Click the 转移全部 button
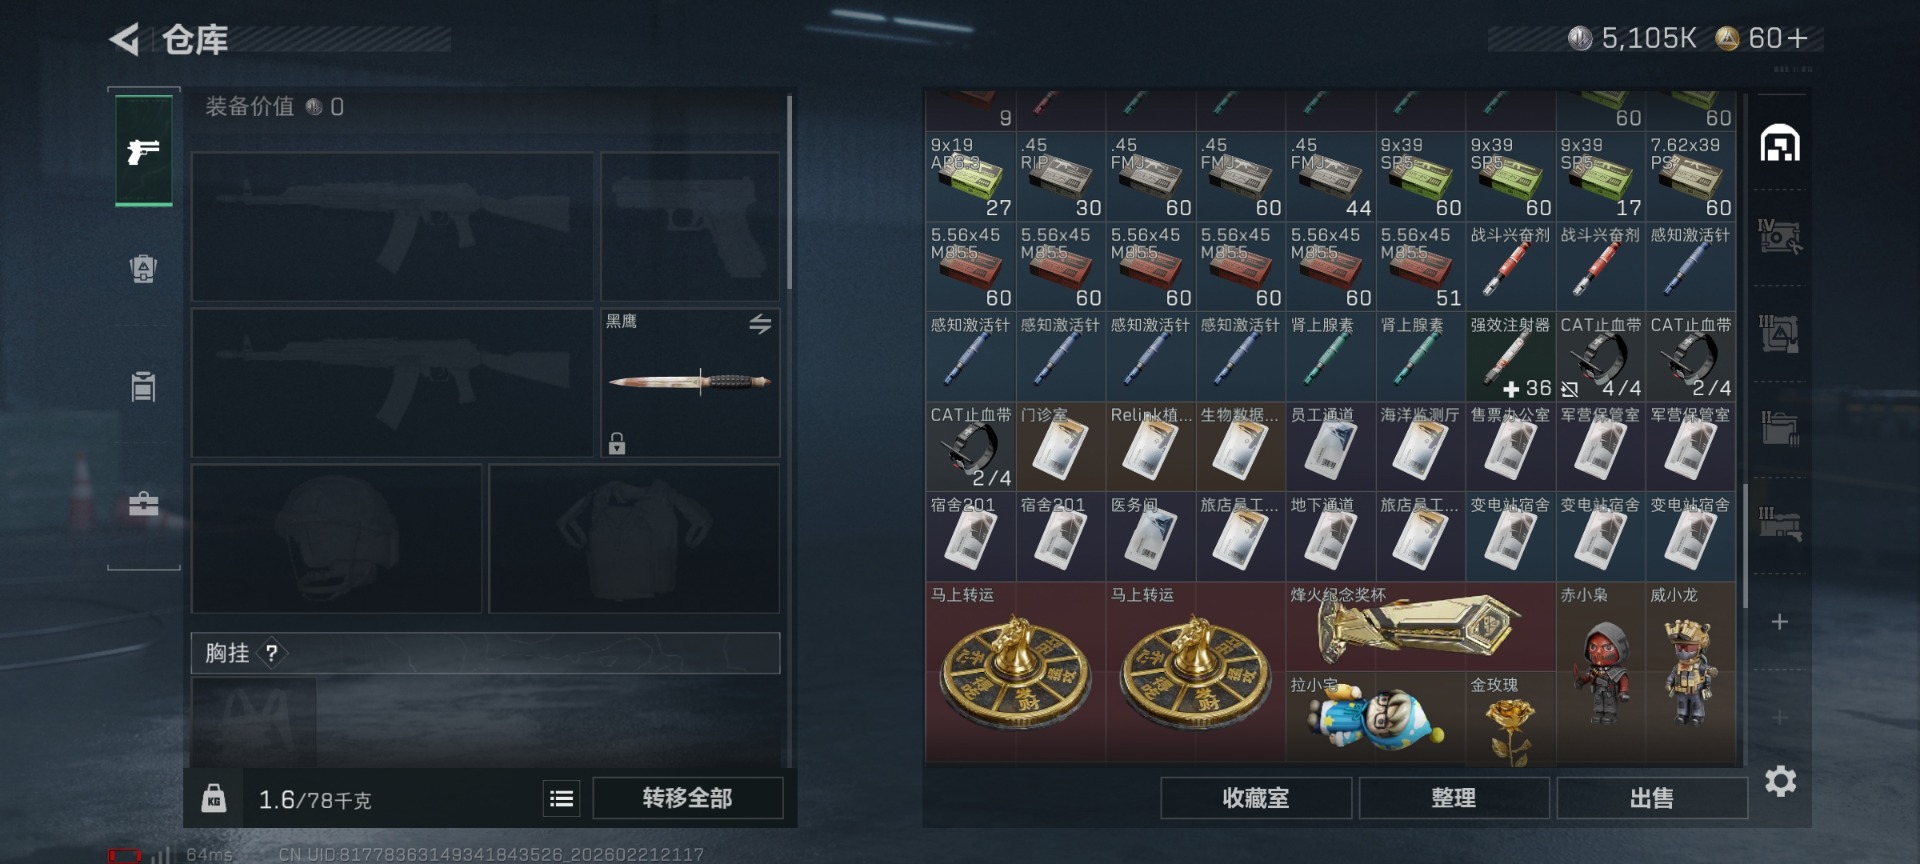The image size is (1920, 864). [x=687, y=798]
